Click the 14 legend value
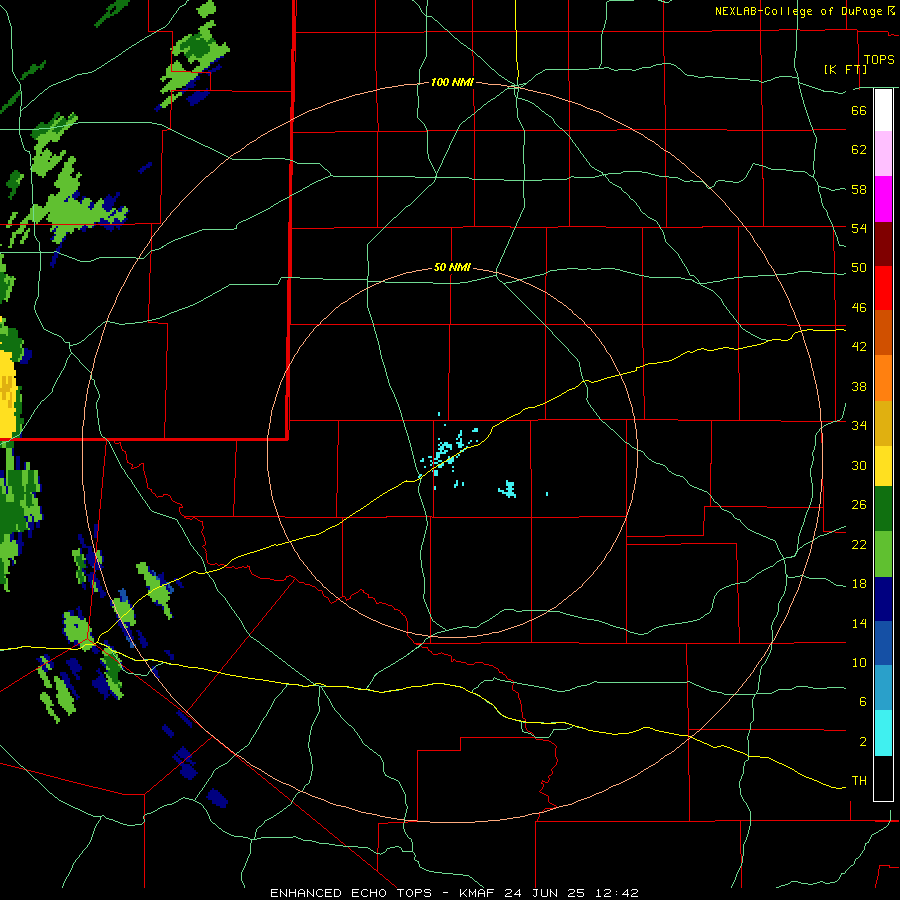This screenshot has height=900, width=900. [x=859, y=623]
